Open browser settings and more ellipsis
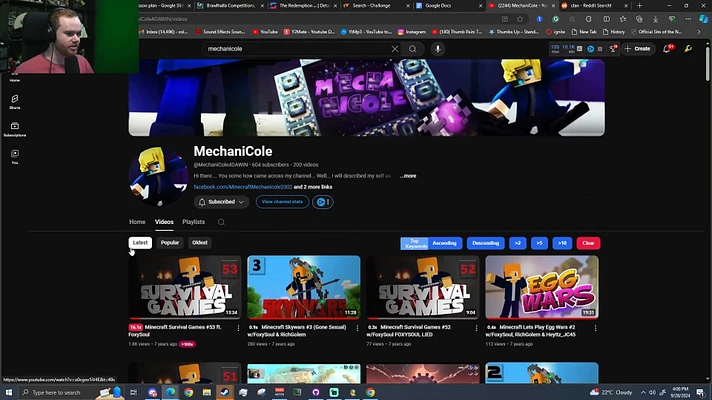The height and width of the screenshot is (400, 712). click(x=688, y=19)
